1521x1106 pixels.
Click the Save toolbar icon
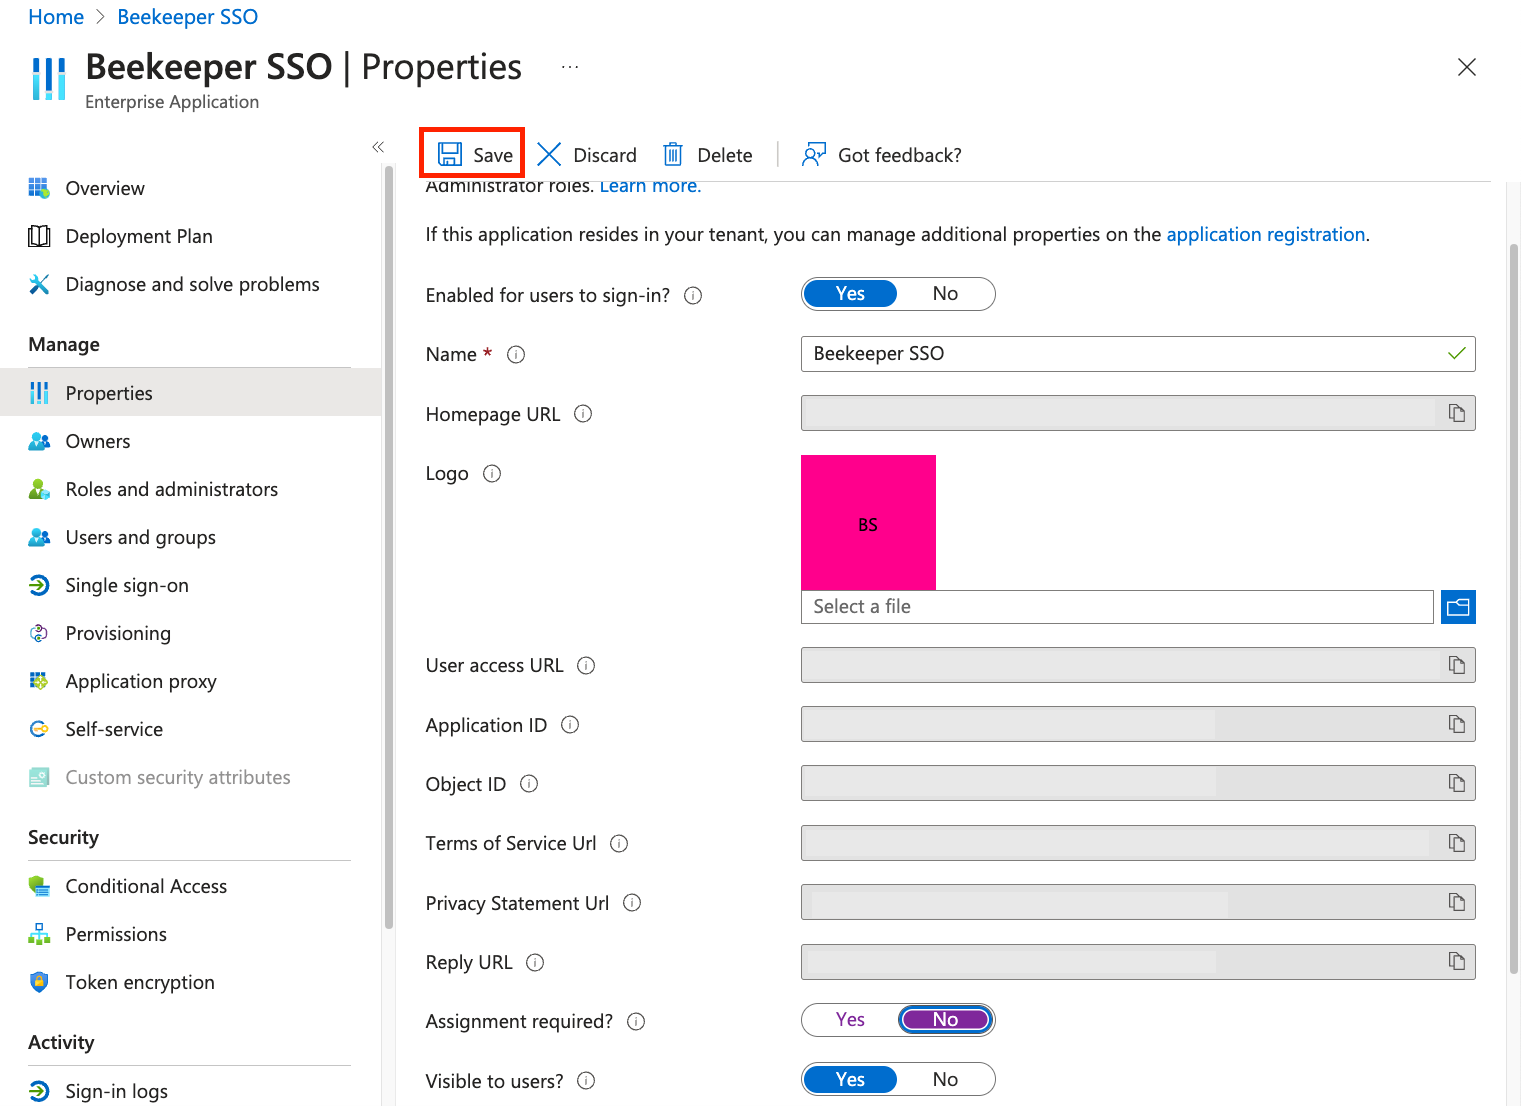click(450, 154)
